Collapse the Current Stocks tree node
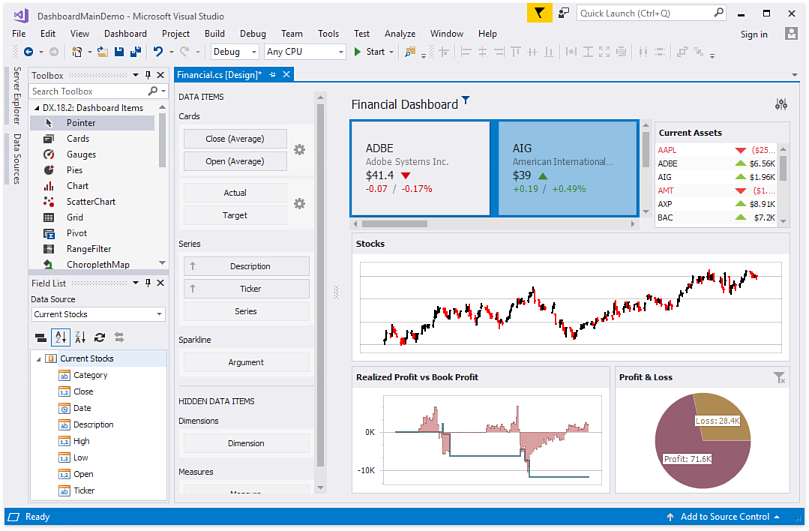This screenshot has width=809, height=531. [38, 359]
